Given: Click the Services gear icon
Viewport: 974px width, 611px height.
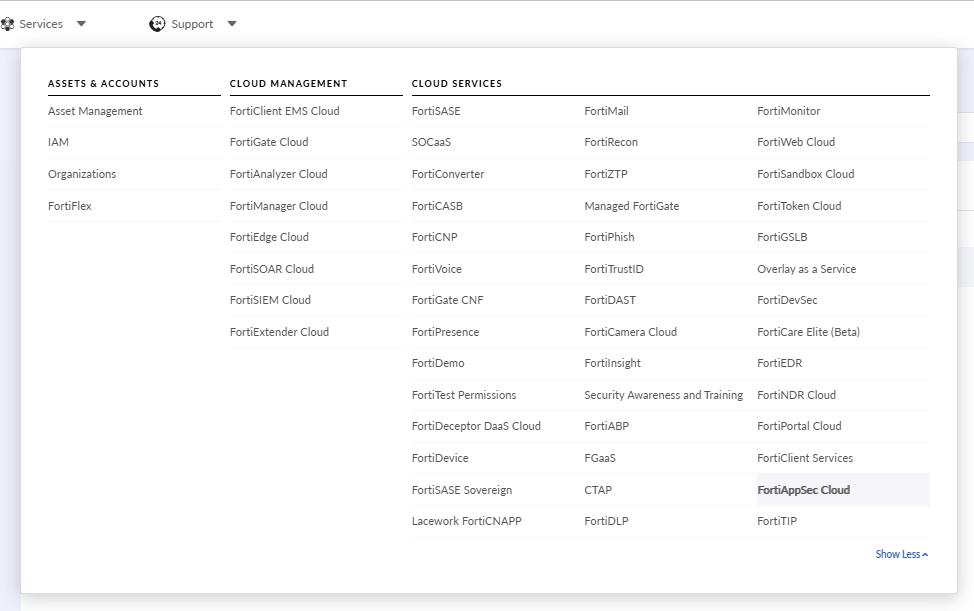Looking at the screenshot, I should pyautogui.click(x=7, y=24).
